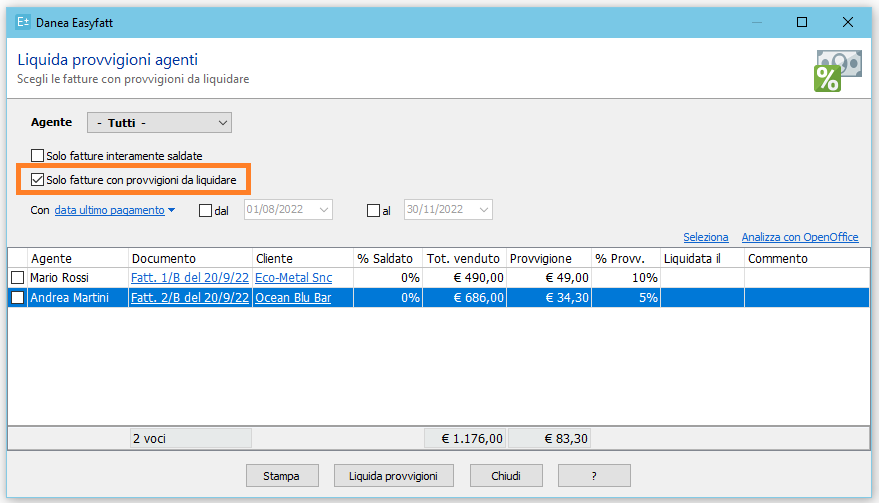Click the Commento column header
This screenshot has width=879, height=503.
point(807,258)
